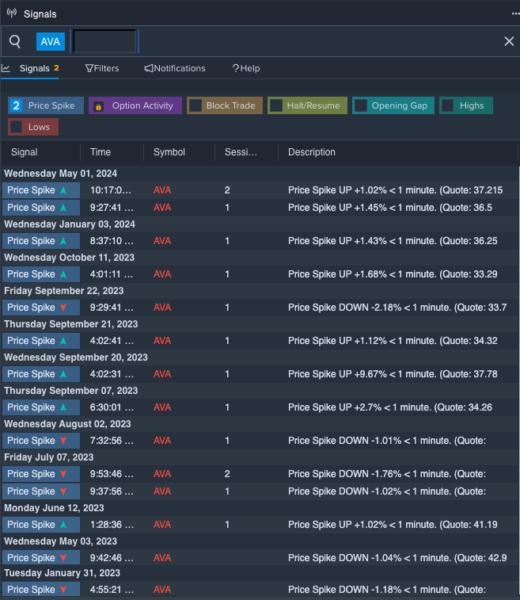The height and width of the screenshot is (600, 520).
Task: Click the Price Spike filter button
Action: (x=46, y=106)
